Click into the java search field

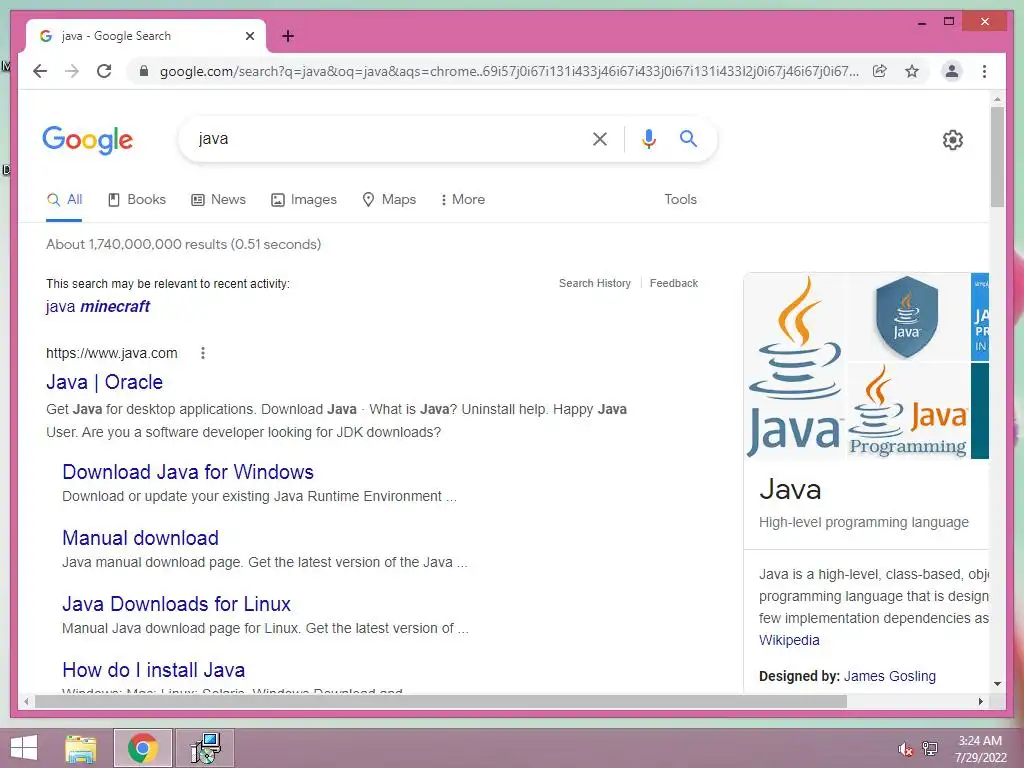tap(385, 138)
